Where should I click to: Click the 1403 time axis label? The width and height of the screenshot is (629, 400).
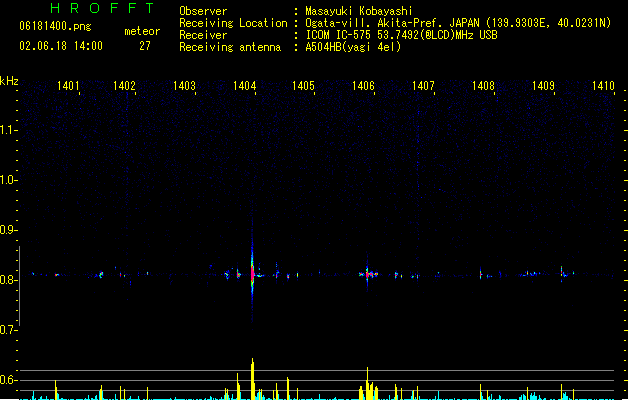[184, 85]
